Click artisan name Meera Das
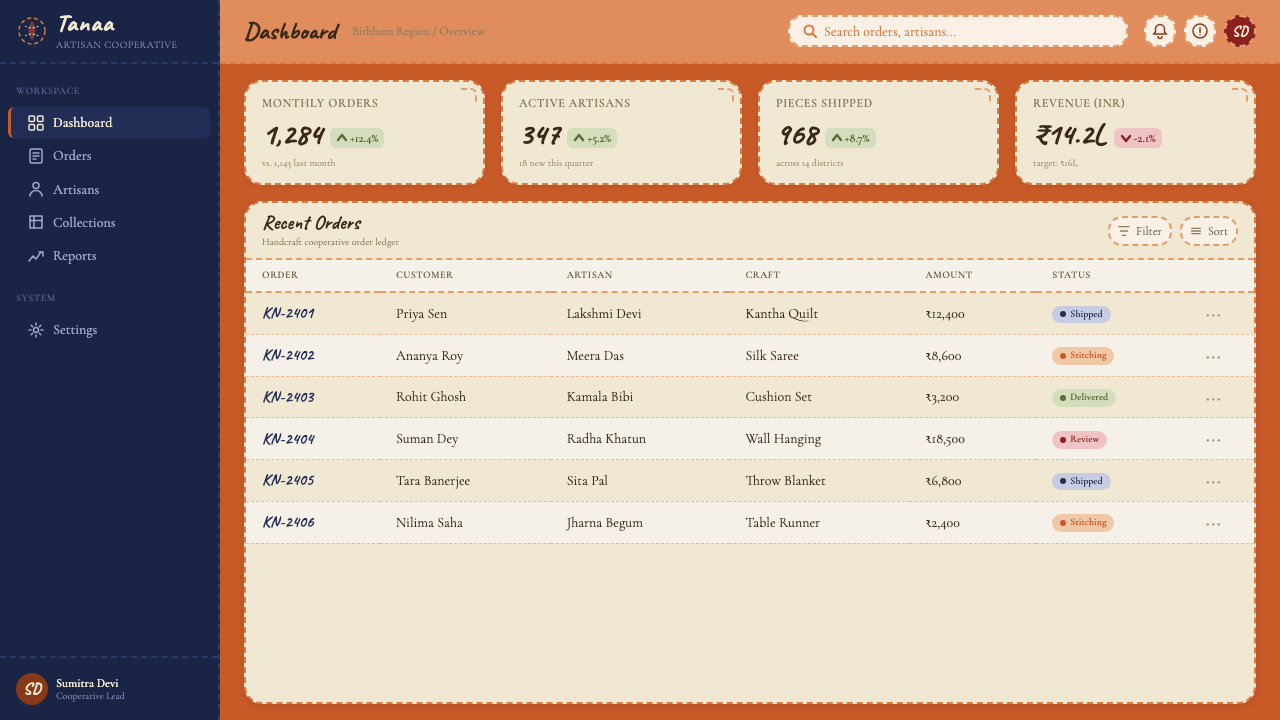 tap(595, 356)
